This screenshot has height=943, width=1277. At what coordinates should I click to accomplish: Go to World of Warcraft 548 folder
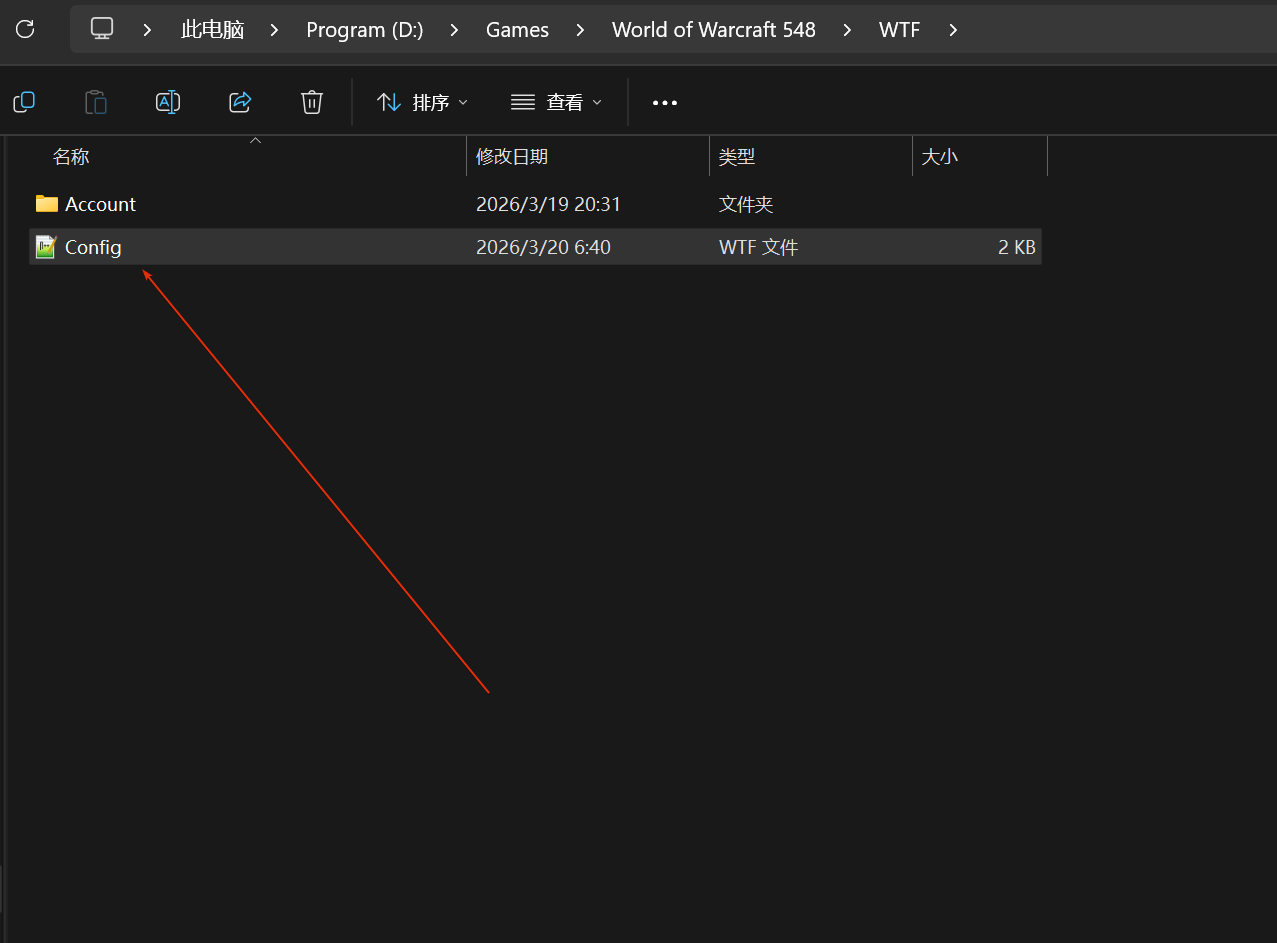(x=713, y=30)
